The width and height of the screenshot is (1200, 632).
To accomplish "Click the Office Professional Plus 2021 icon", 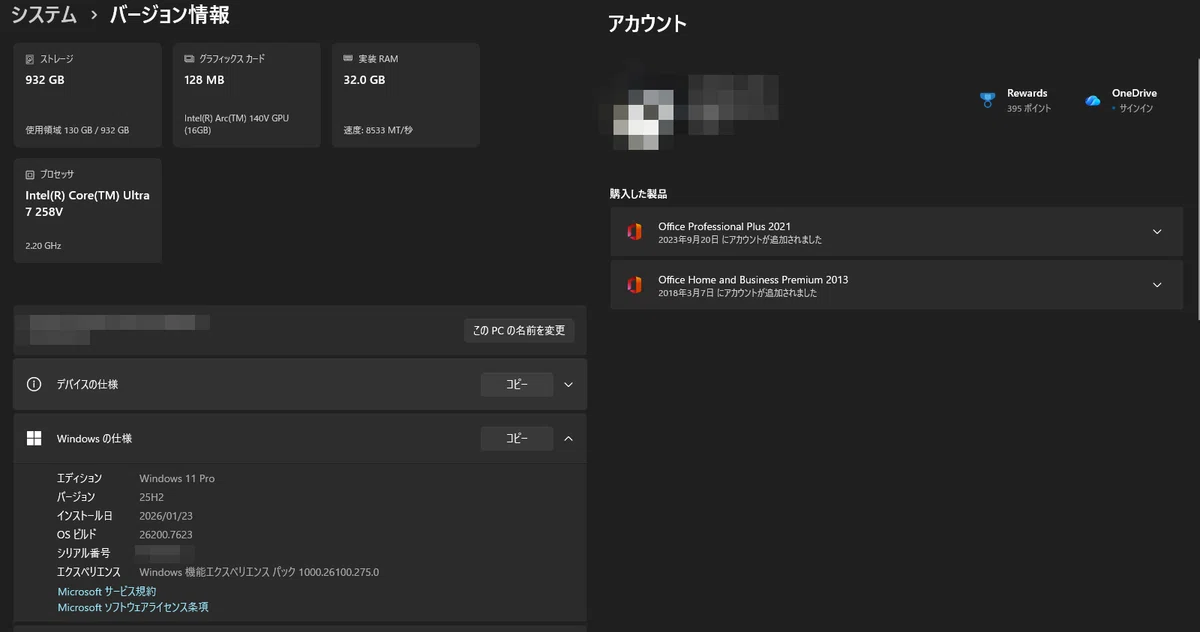I will click(634, 232).
